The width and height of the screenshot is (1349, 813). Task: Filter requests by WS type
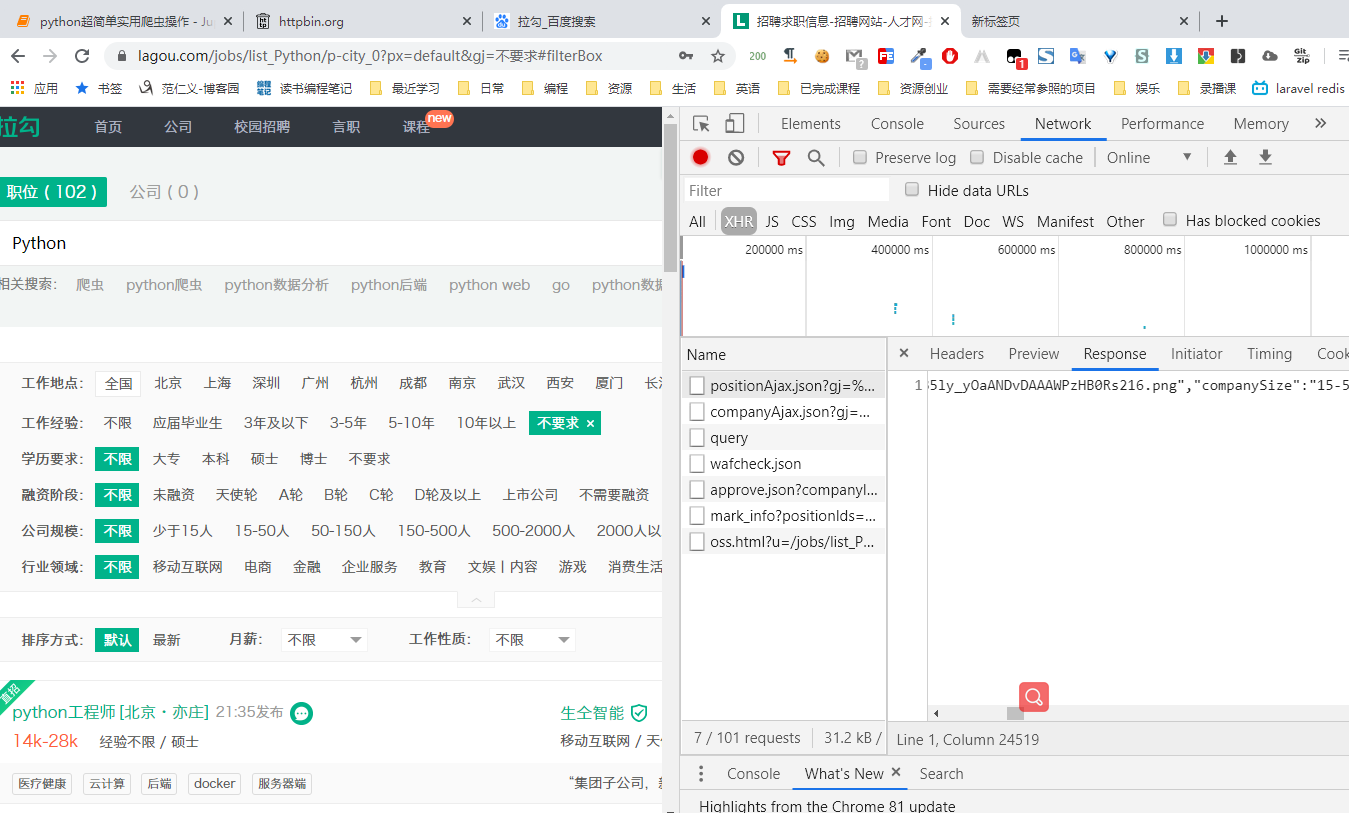1013,221
